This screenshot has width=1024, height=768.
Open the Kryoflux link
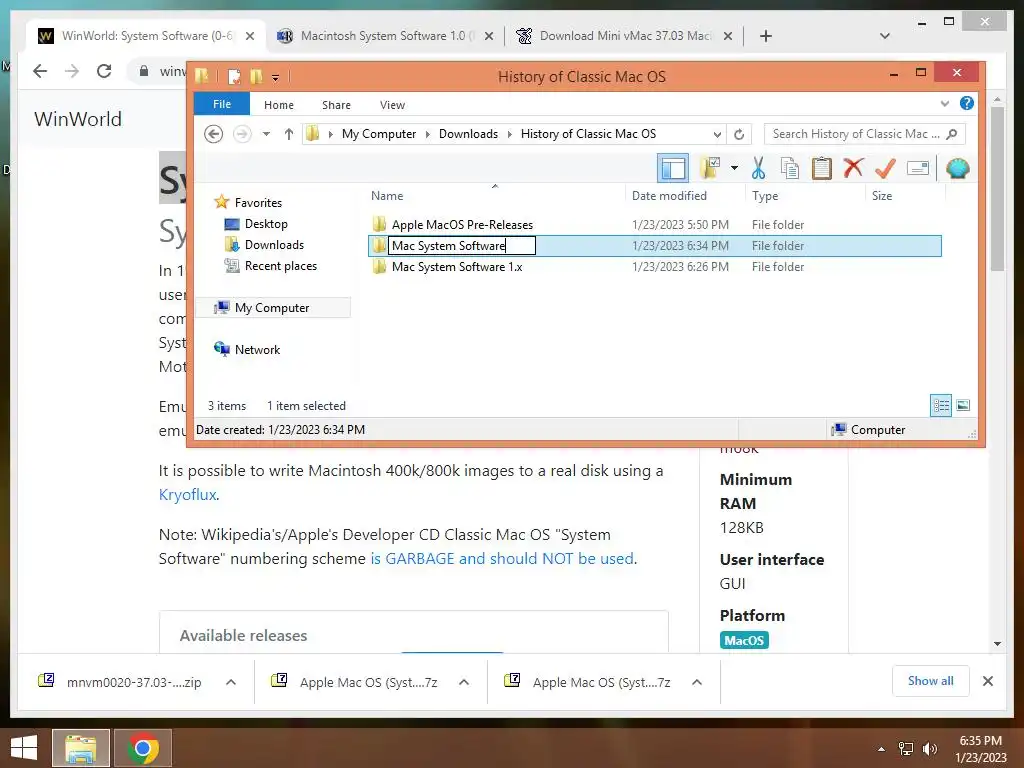click(x=187, y=494)
